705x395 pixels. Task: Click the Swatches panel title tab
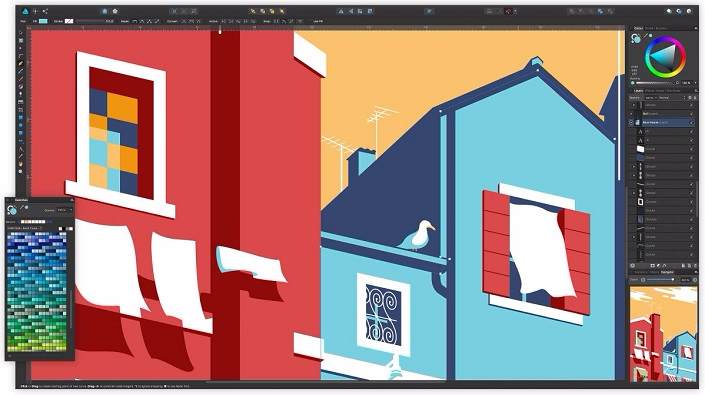tap(22, 200)
